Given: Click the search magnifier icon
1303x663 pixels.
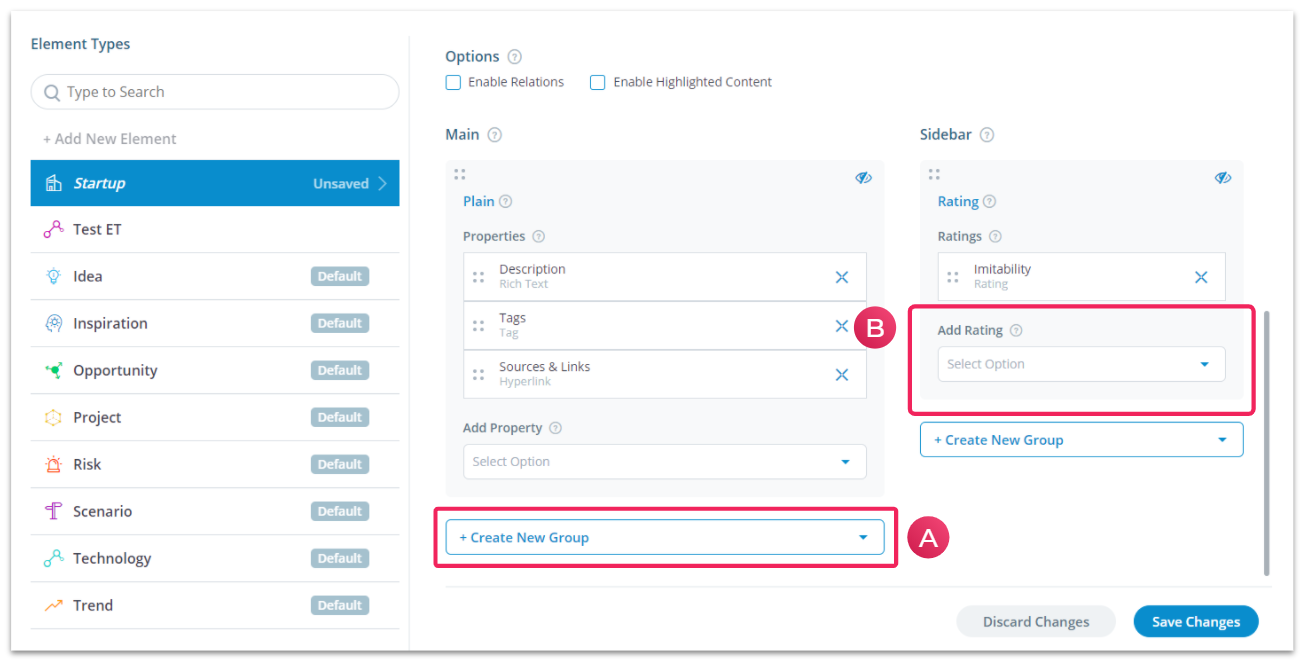Looking at the screenshot, I should pos(52,92).
